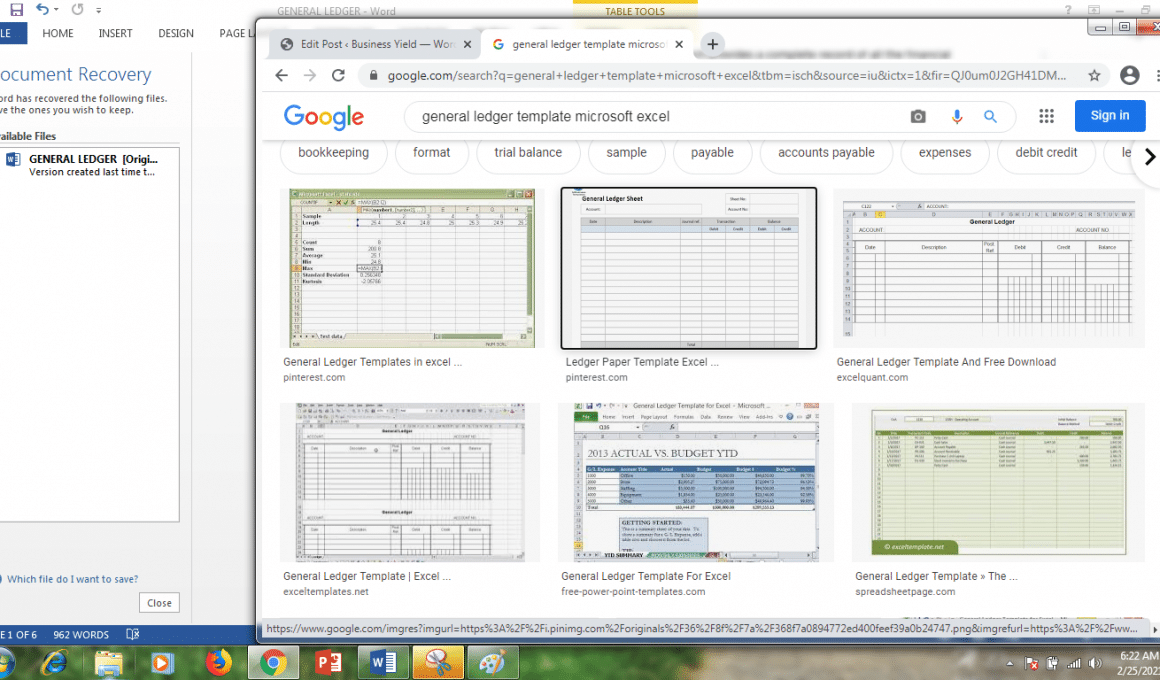Screen dimensions: 1160x680
Task: Click the Sign in button
Action: click(1109, 116)
